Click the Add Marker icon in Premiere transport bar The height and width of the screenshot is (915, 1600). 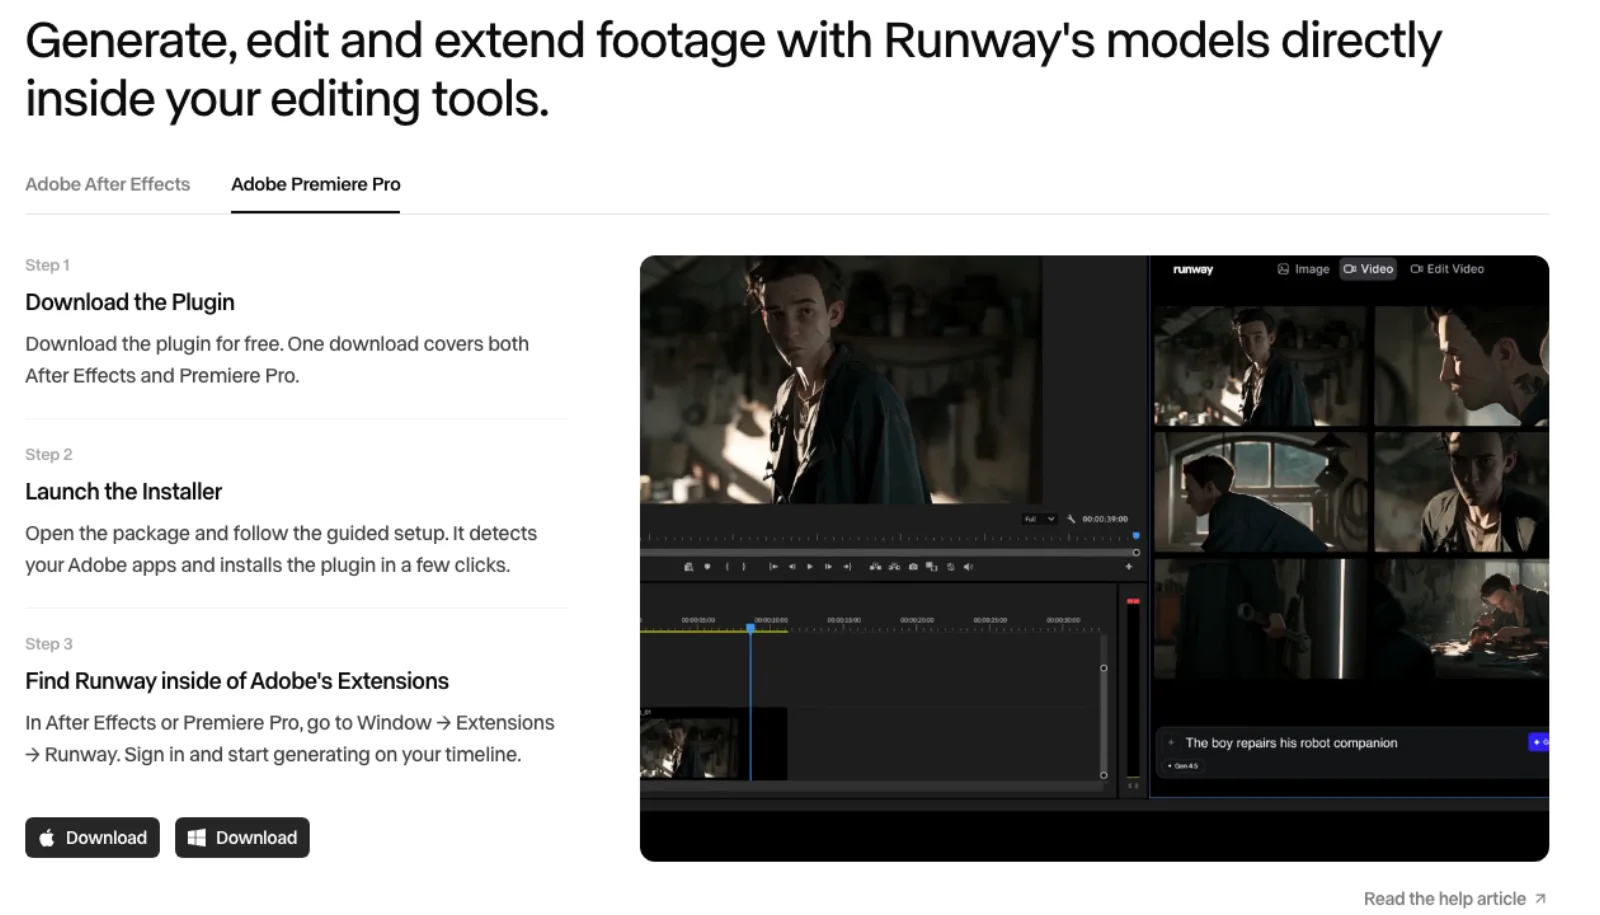[x=707, y=567]
